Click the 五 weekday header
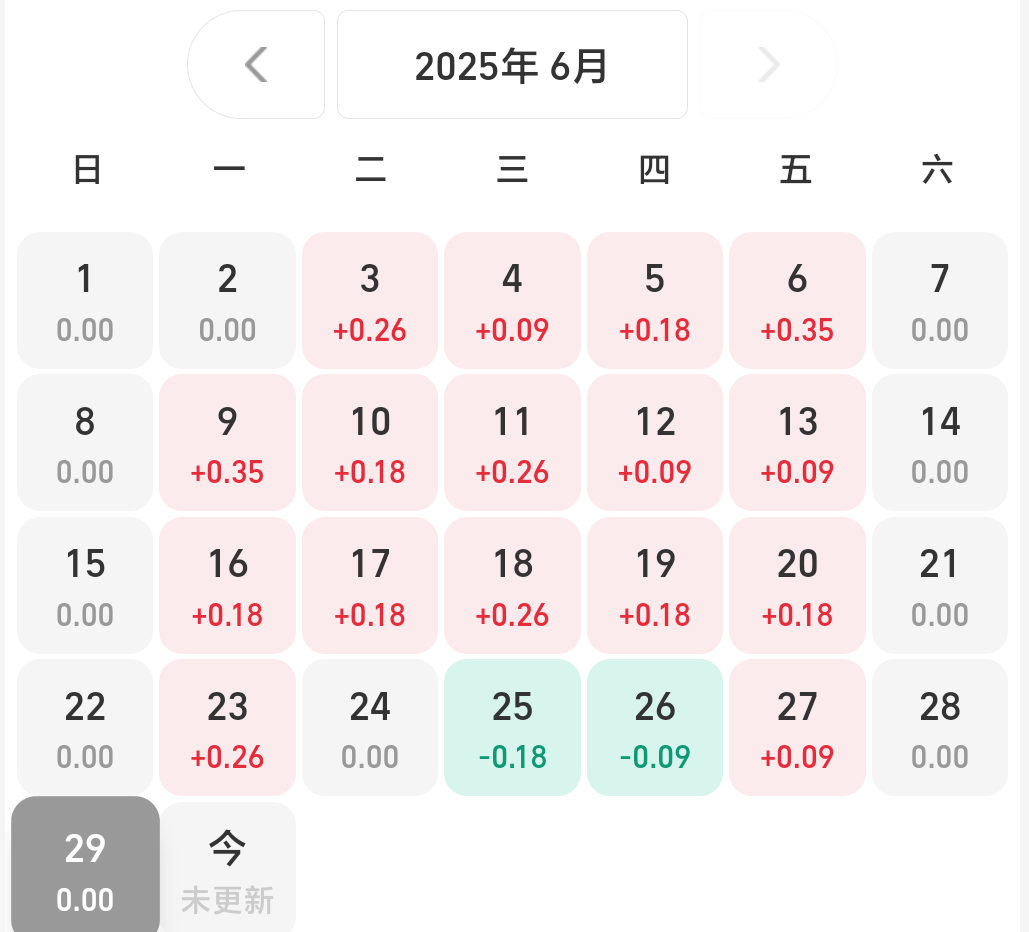The width and height of the screenshot is (1029, 932). [796, 169]
